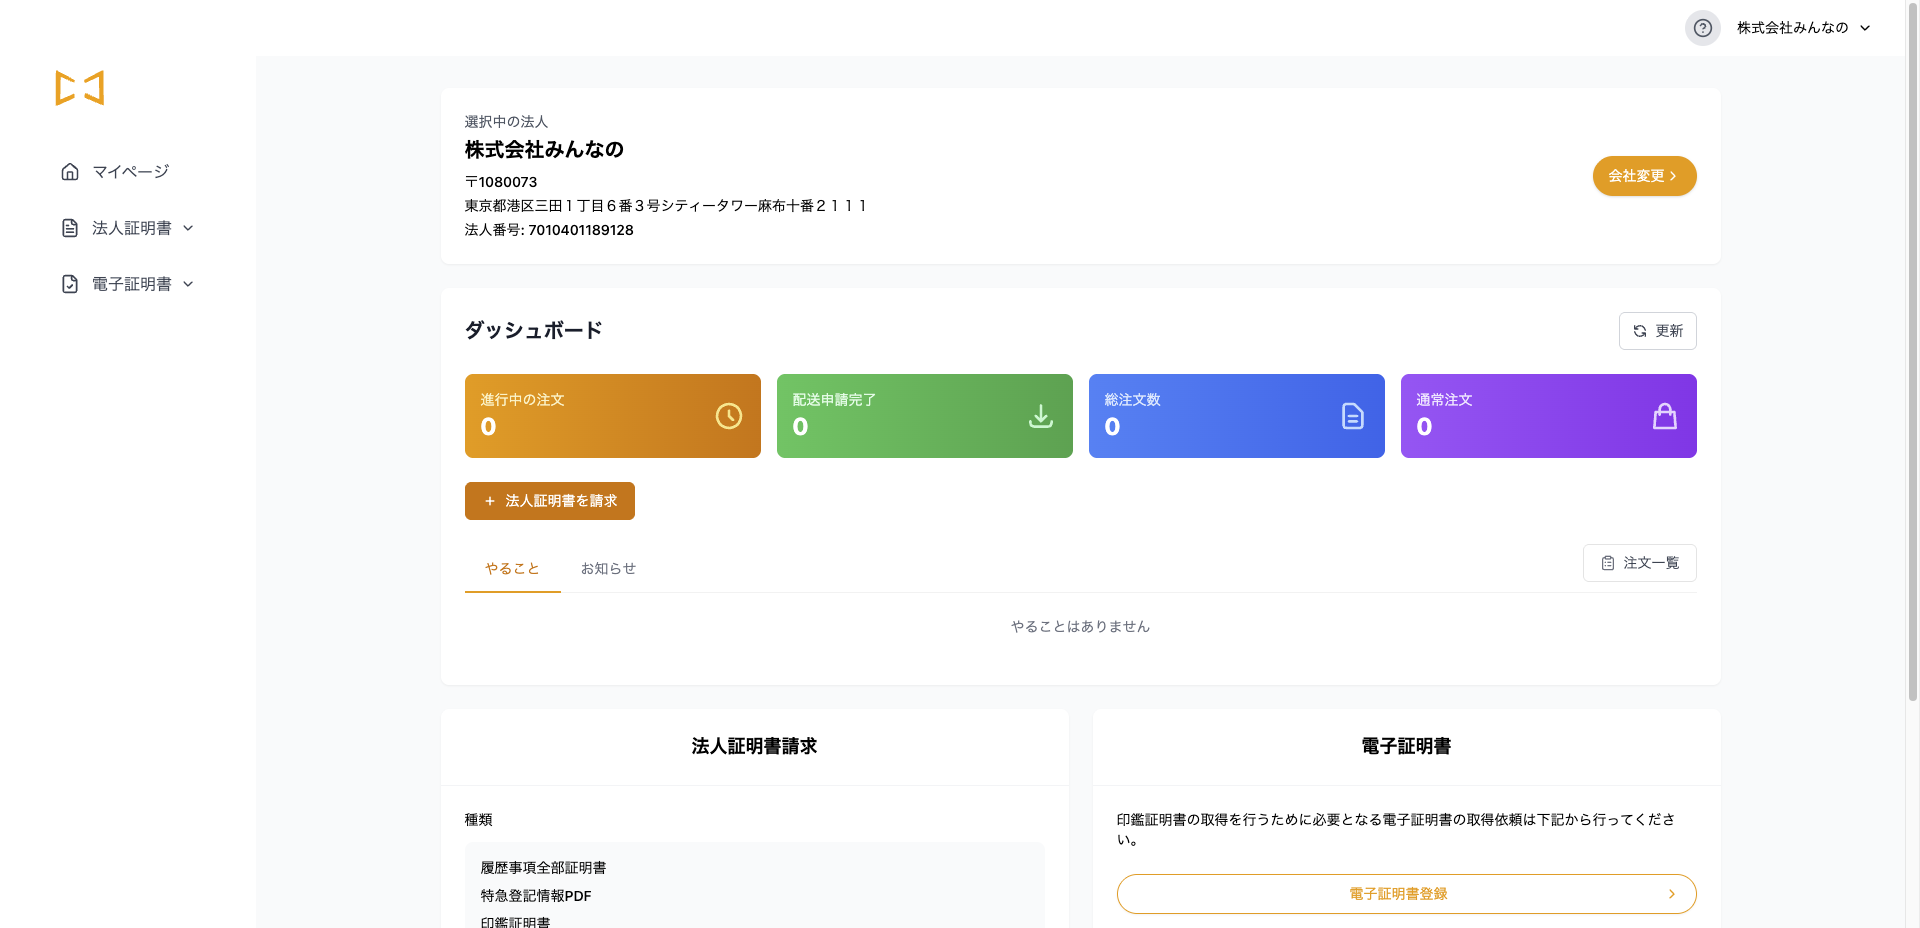Click the refresh icon in 更新 button
This screenshot has width=1920, height=928.
click(x=1640, y=331)
